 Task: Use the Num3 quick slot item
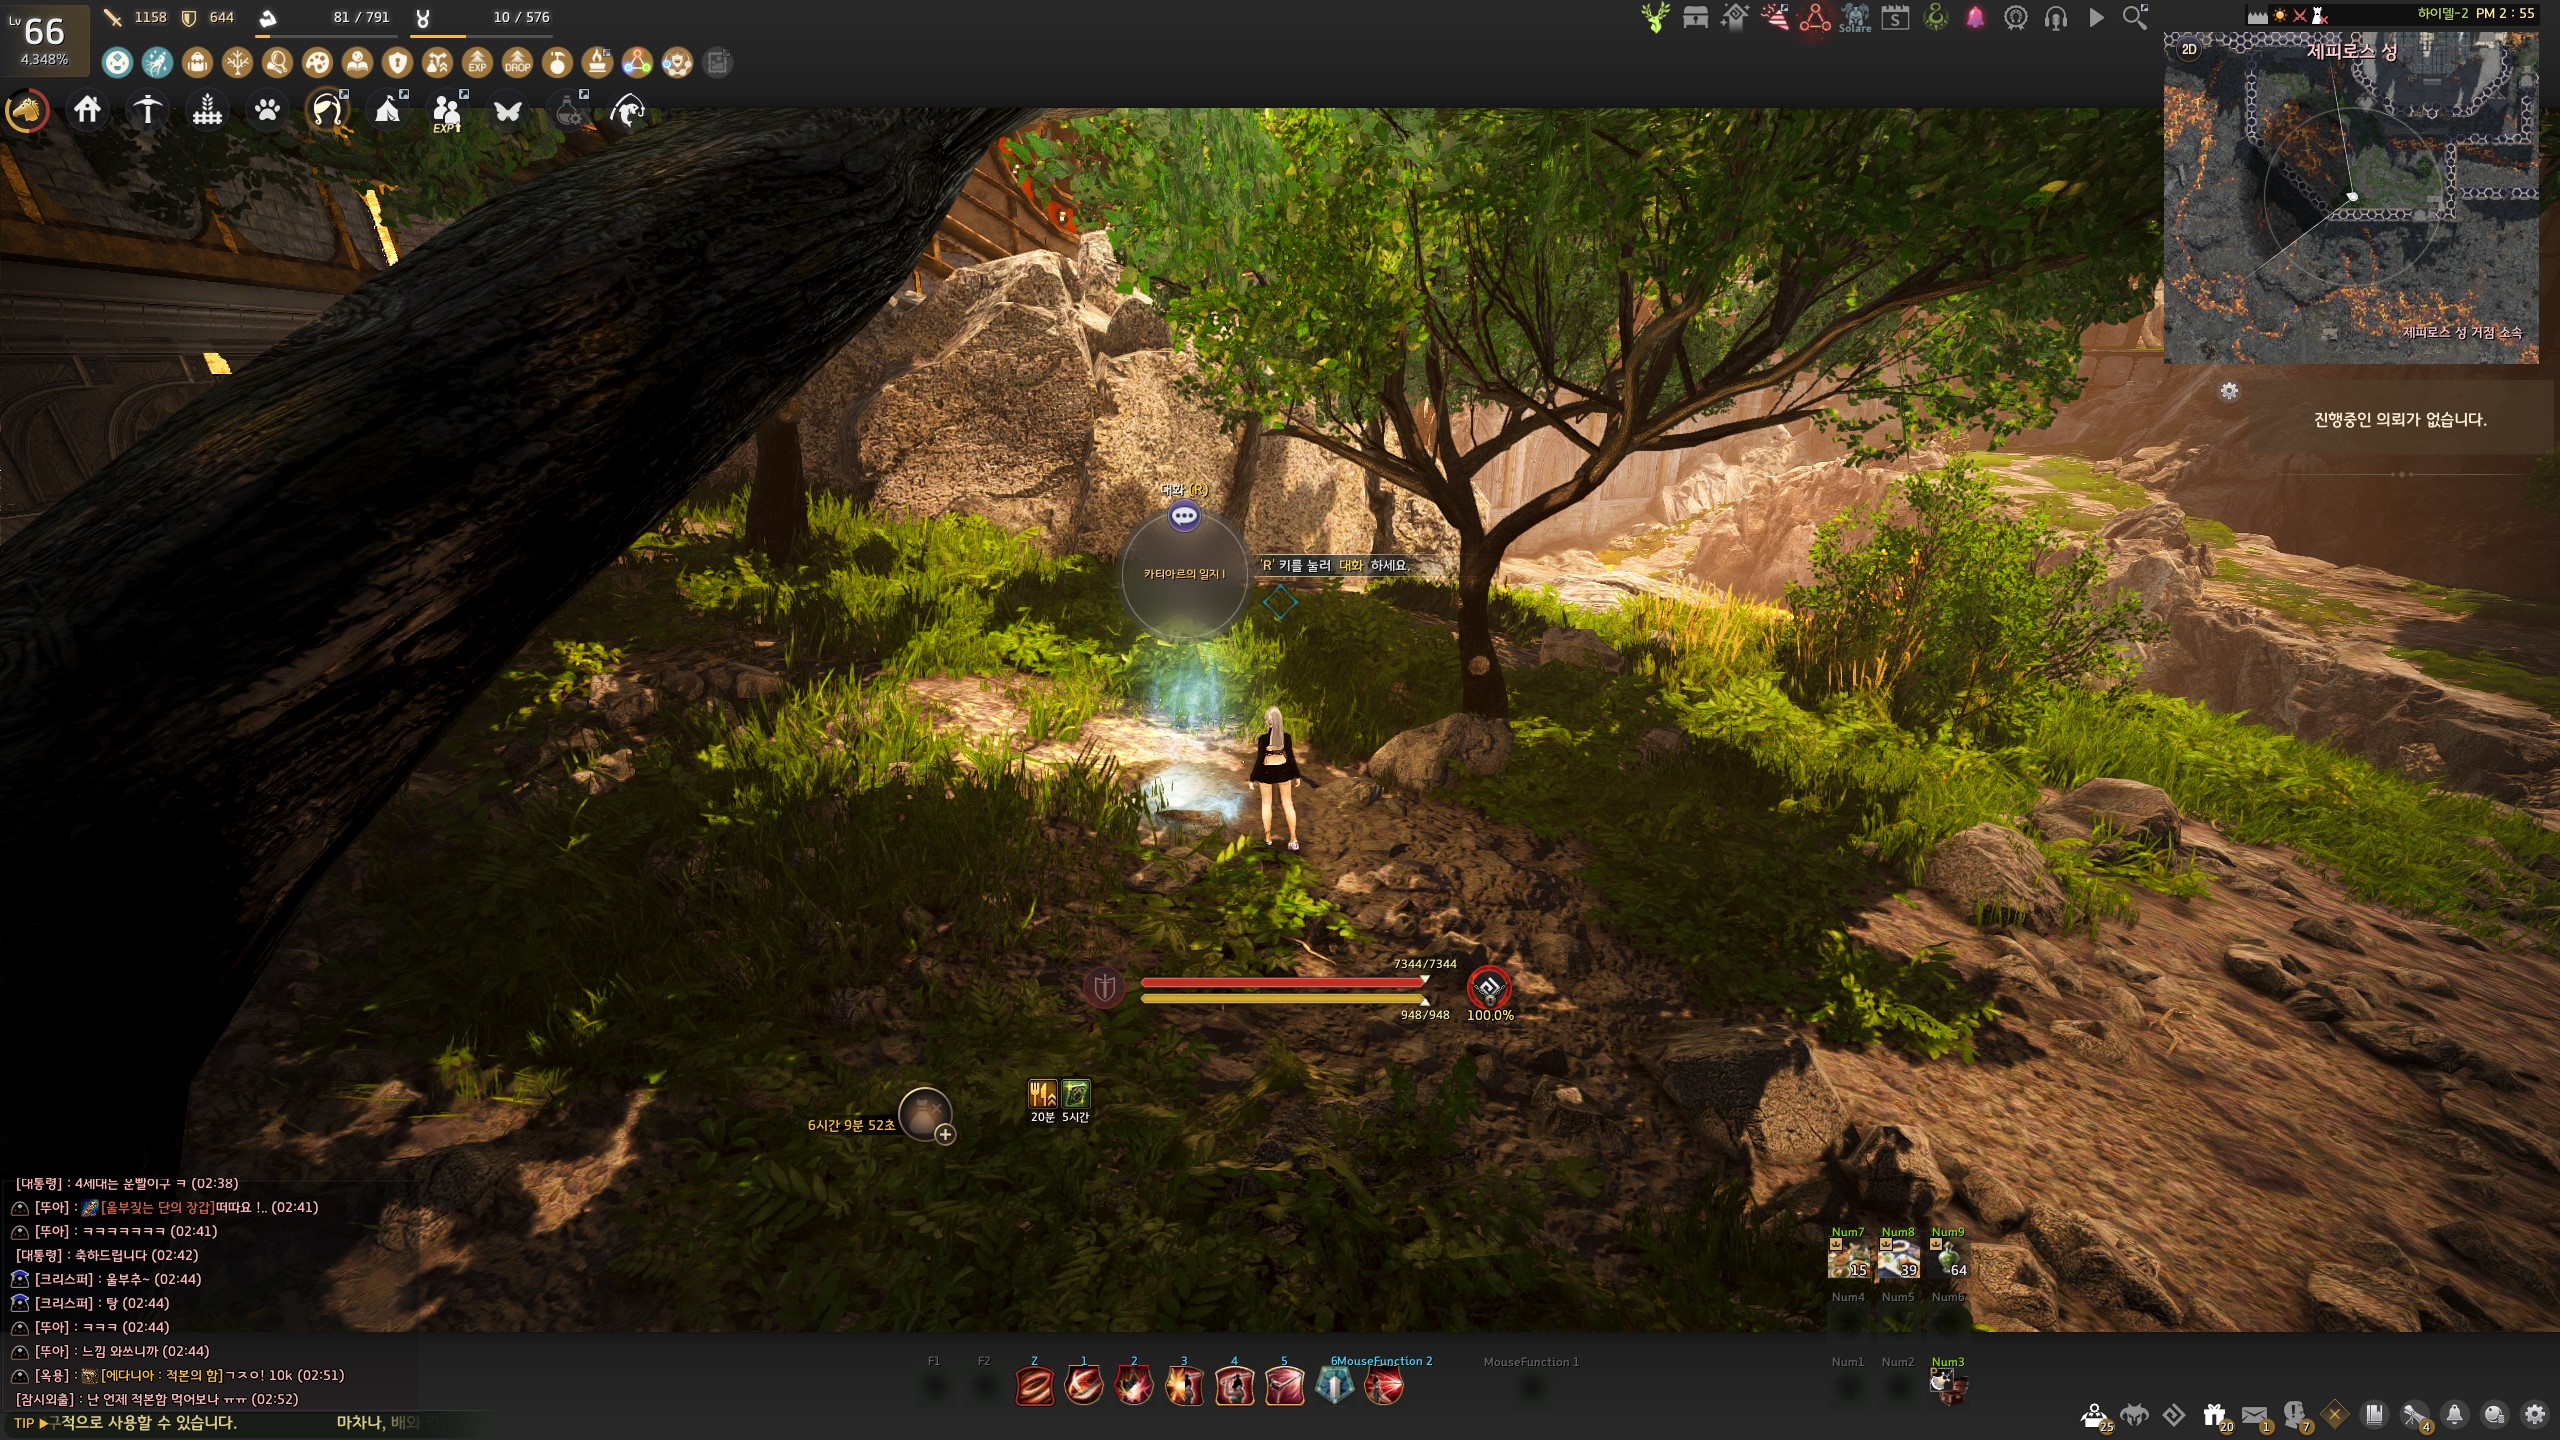pos(1948,1386)
